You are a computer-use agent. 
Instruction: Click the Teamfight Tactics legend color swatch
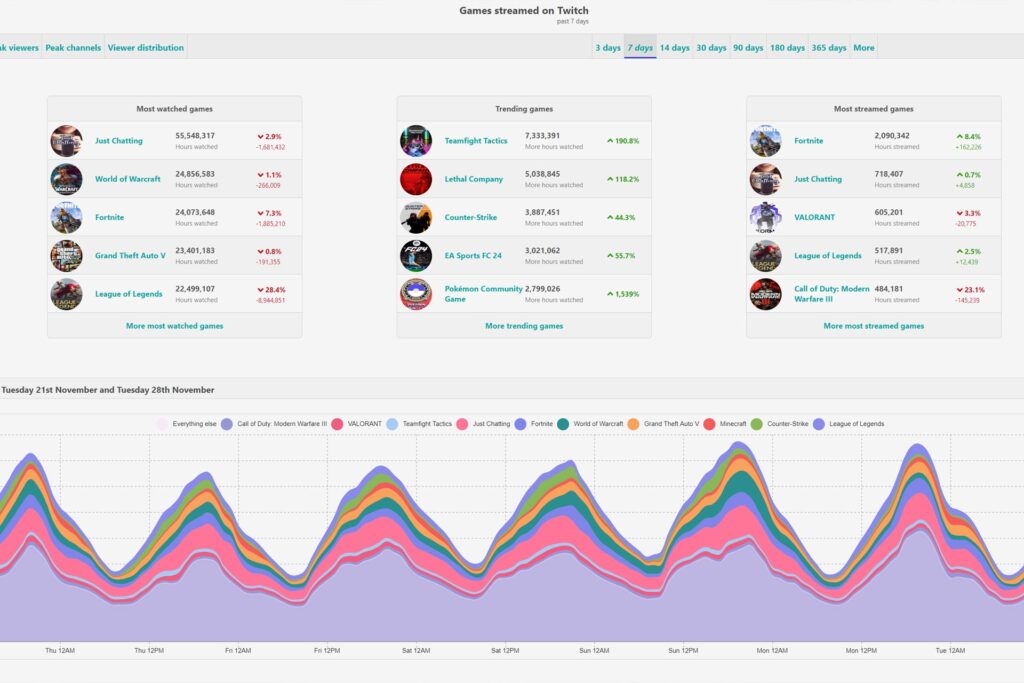point(392,424)
